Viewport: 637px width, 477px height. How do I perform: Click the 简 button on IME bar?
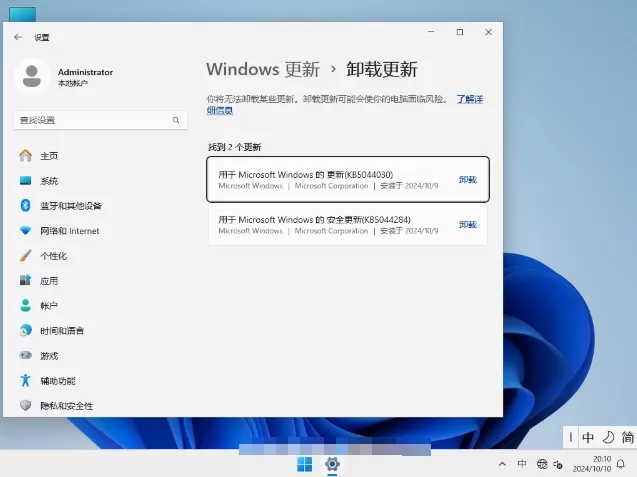627,437
